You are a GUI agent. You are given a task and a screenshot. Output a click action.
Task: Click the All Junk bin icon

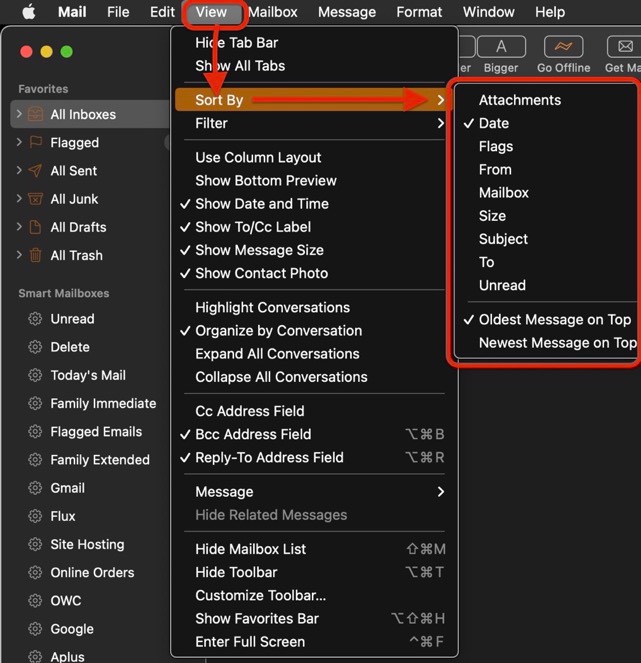point(35,199)
